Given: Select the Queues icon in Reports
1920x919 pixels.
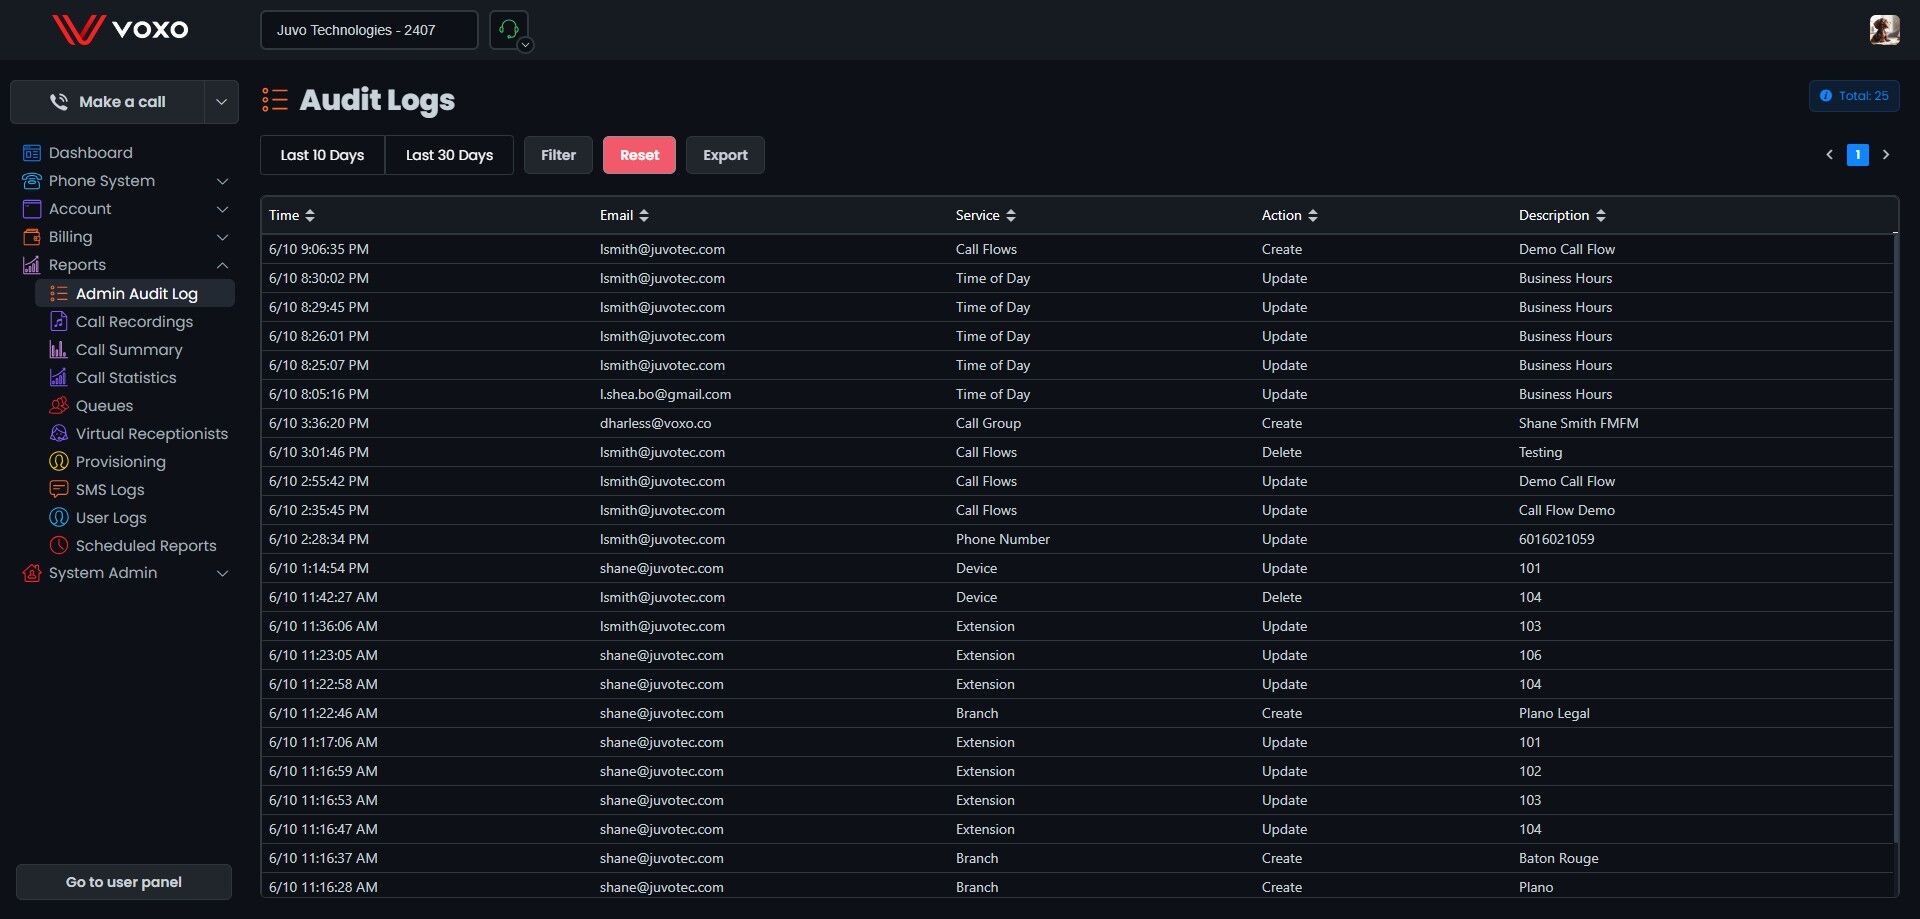Looking at the screenshot, I should [x=59, y=405].
